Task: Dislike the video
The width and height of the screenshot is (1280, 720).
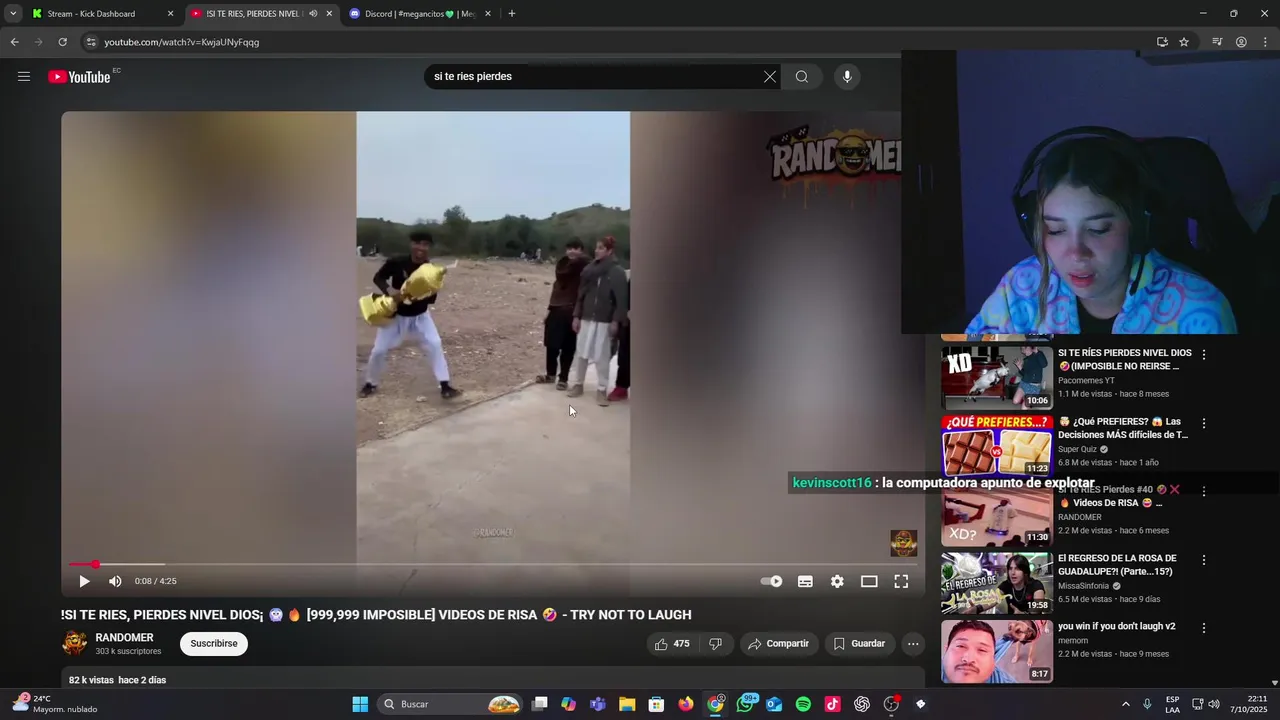Action: tap(716, 644)
